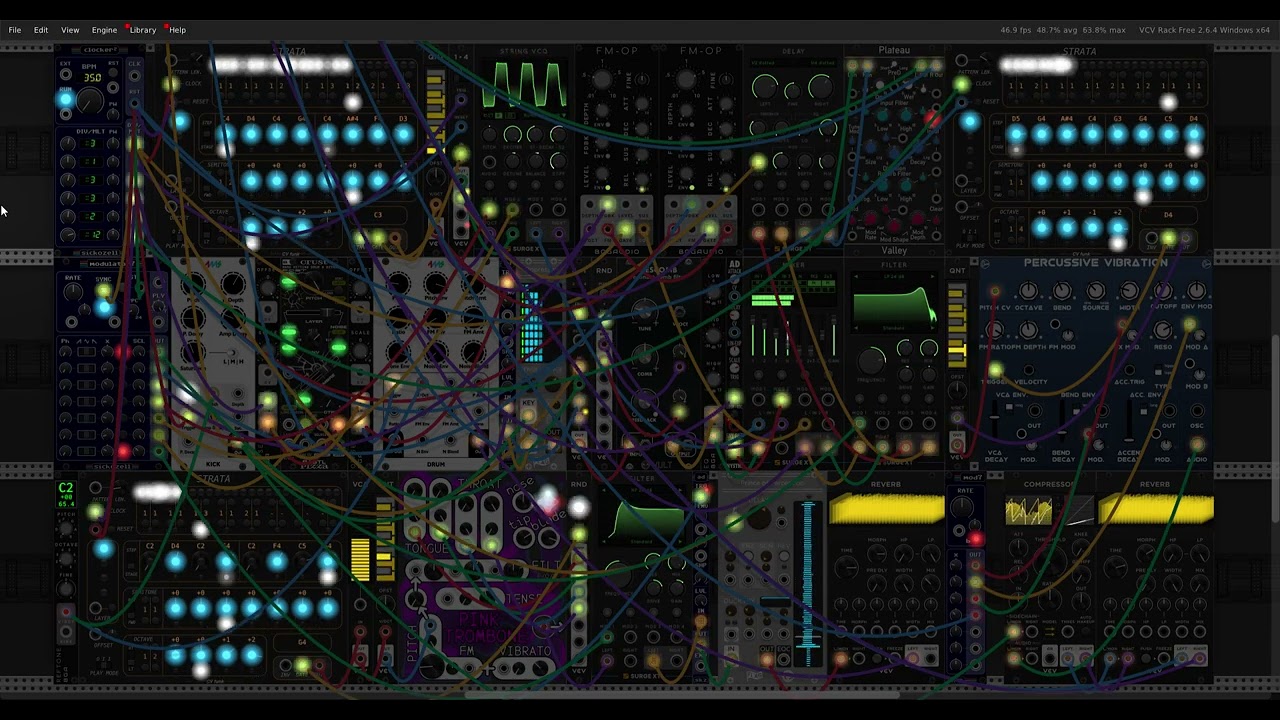
Task: Open the Engine menu
Action: [104, 30]
